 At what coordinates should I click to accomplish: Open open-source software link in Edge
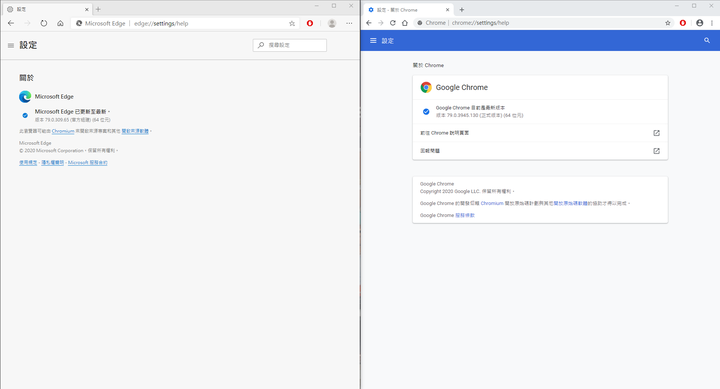pos(135,131)
